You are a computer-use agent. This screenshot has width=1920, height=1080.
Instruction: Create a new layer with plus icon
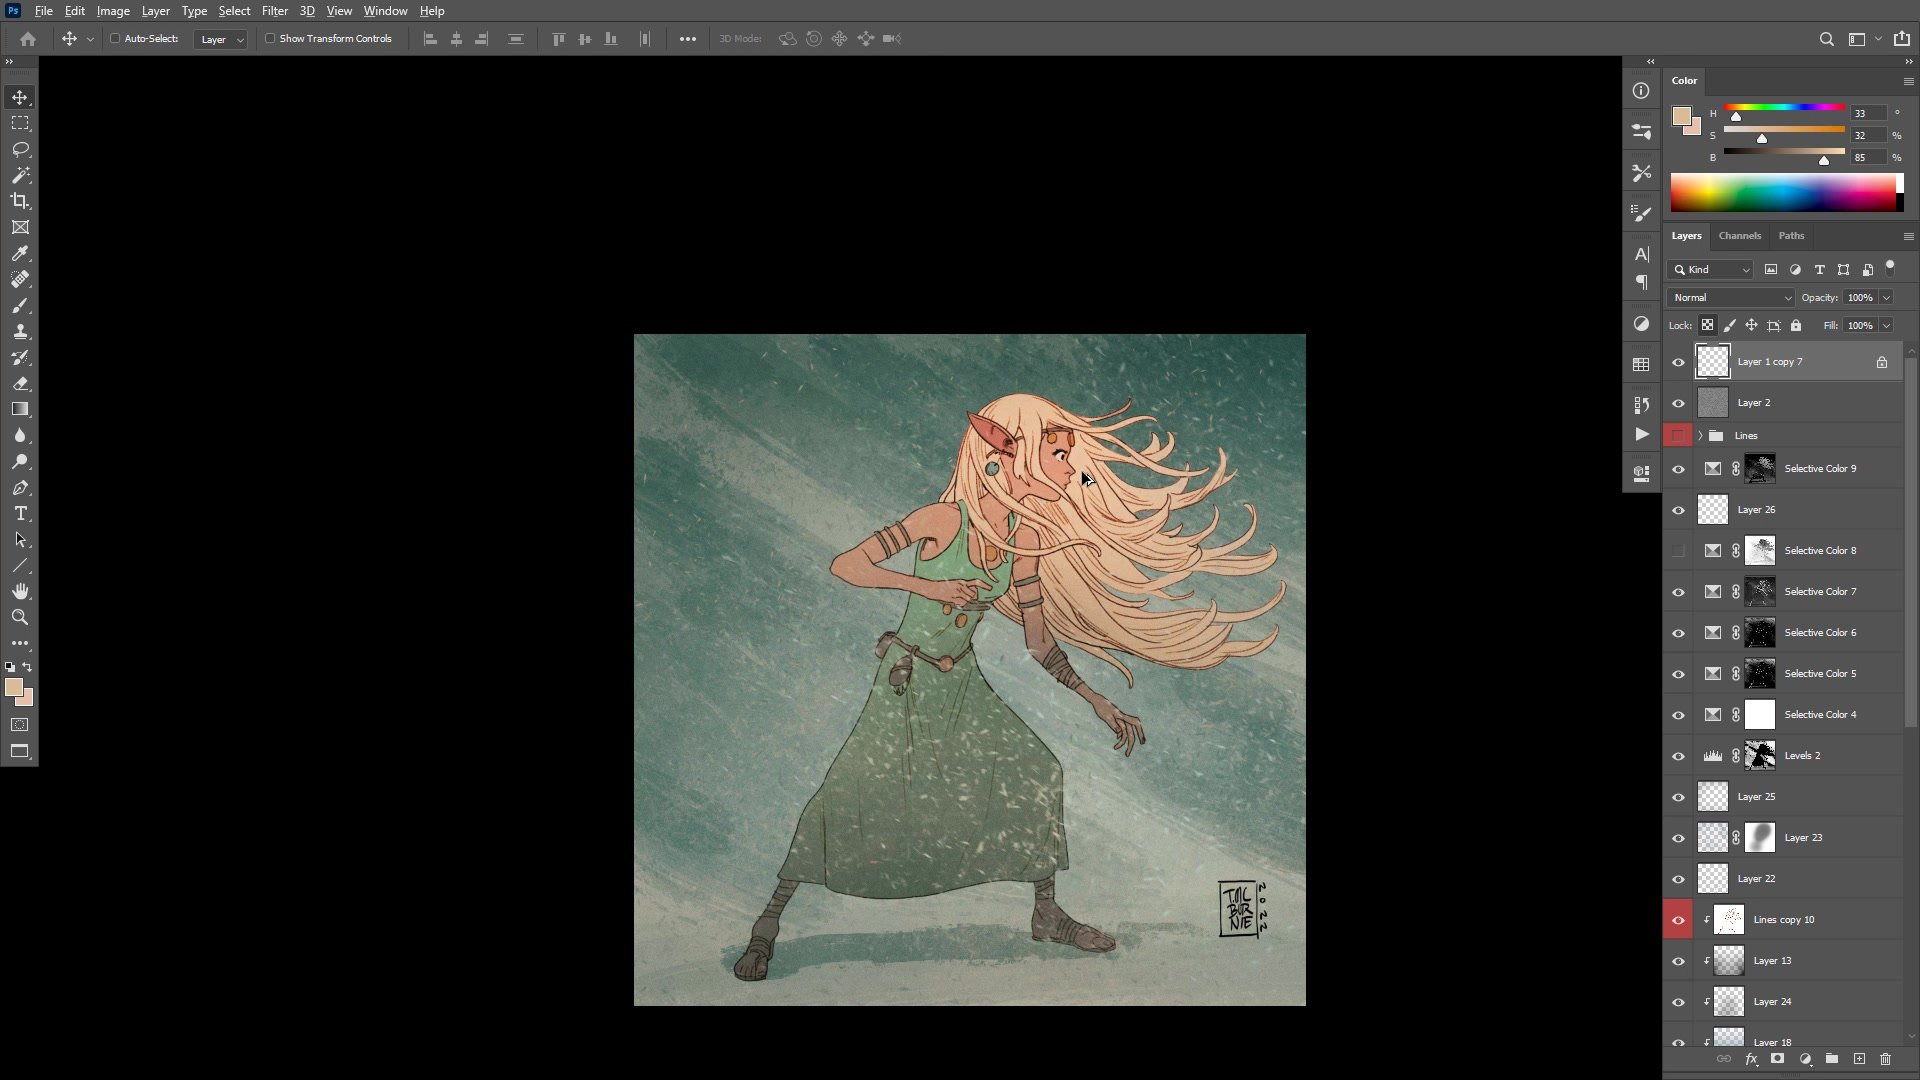1859,1059
